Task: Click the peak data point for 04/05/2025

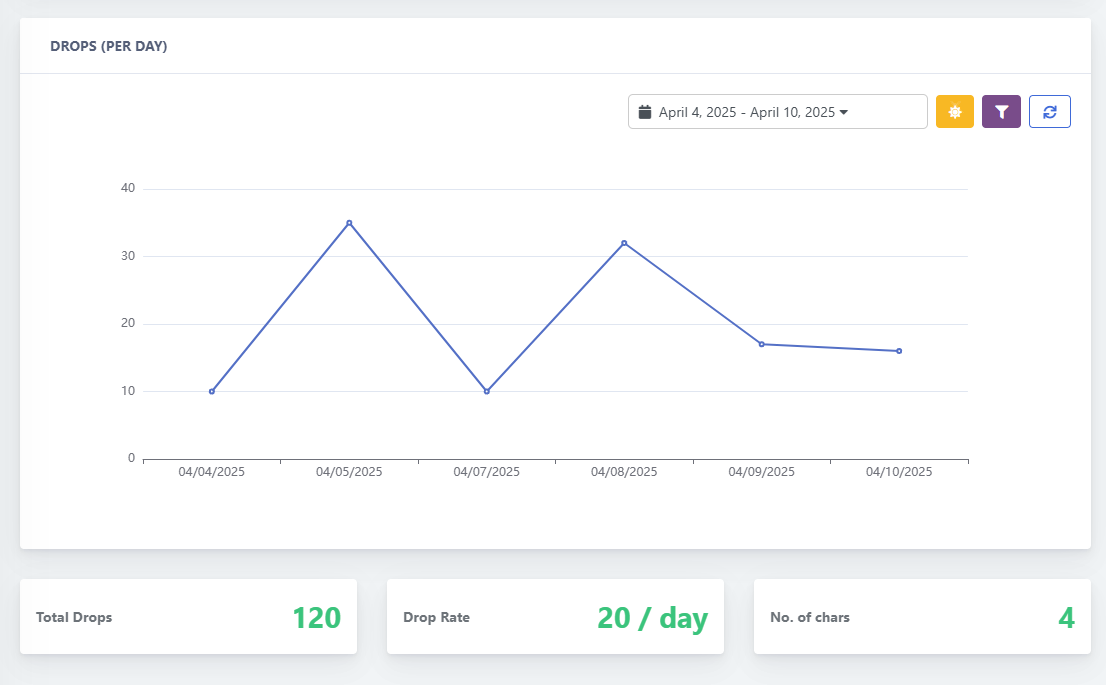Action: [x=349, y=223]
